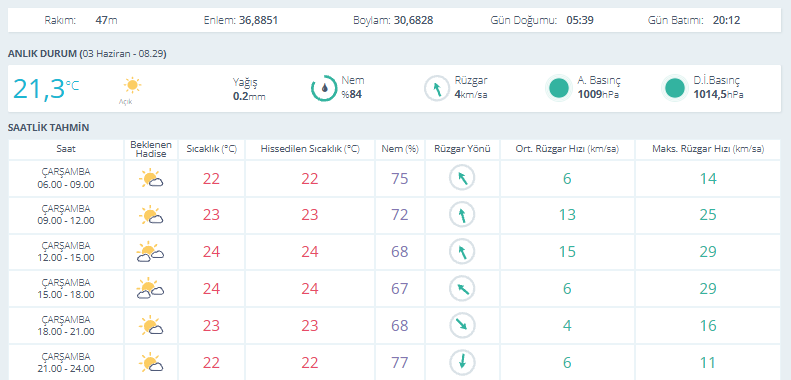This screenshot has width=791, height=380.
Task: Click the ÇARŞAMBA 06.00 - 09.00 time cell
Action: click(66, 179)
